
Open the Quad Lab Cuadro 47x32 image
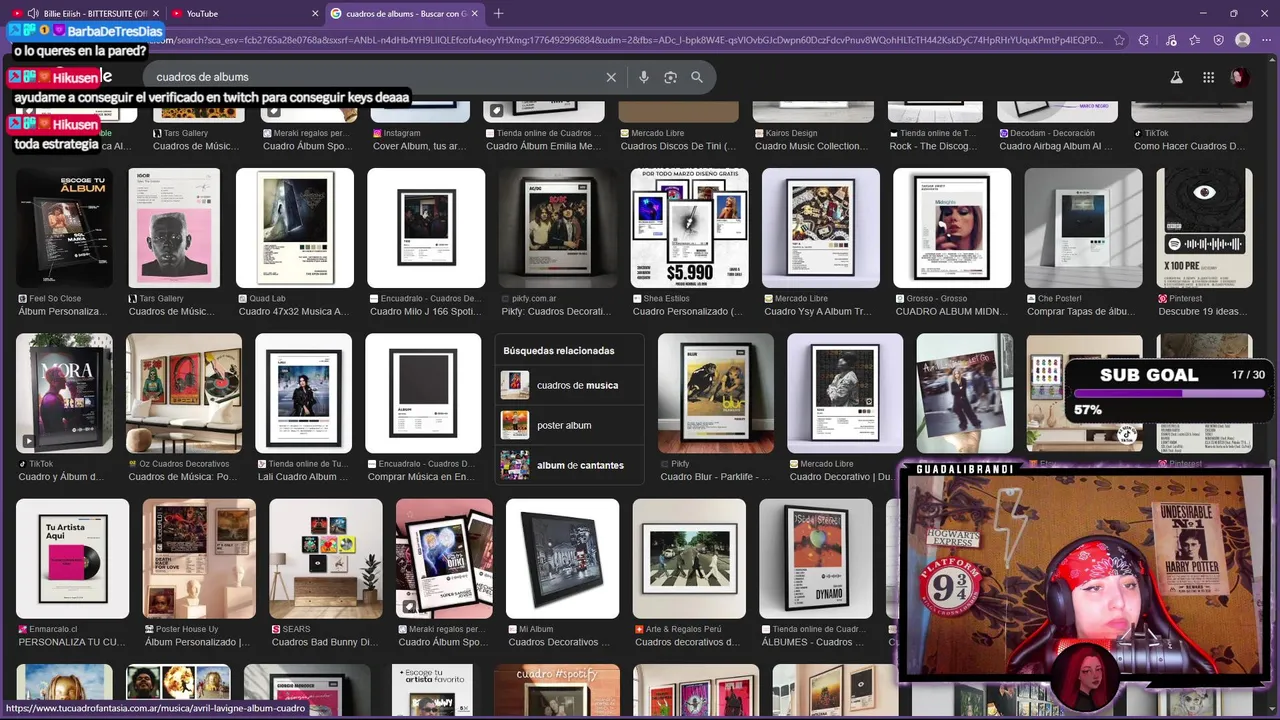pos(295,228)
